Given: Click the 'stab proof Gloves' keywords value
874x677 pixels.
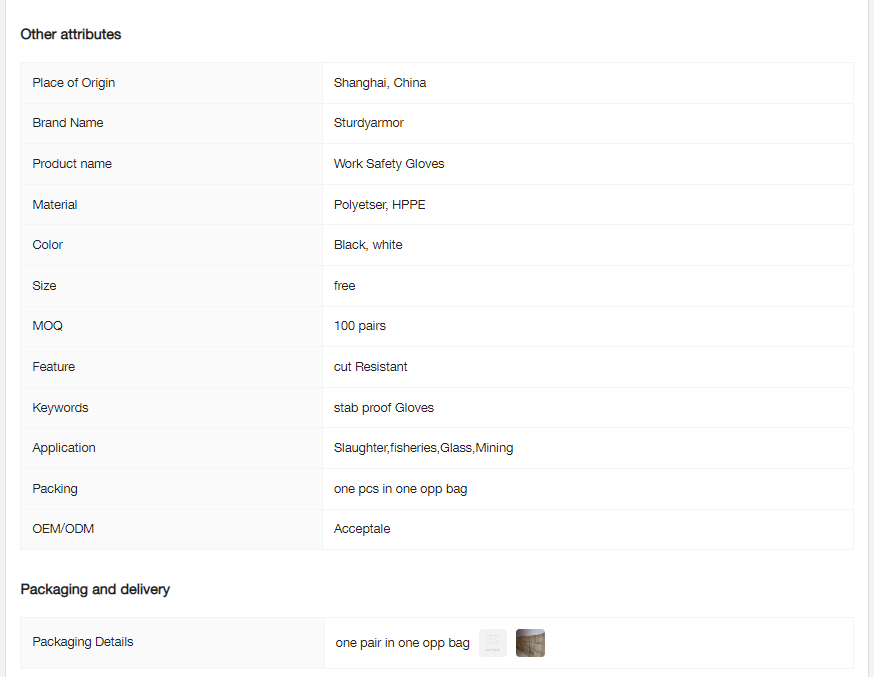Looking at the screenshot, I should click(384, 408).
